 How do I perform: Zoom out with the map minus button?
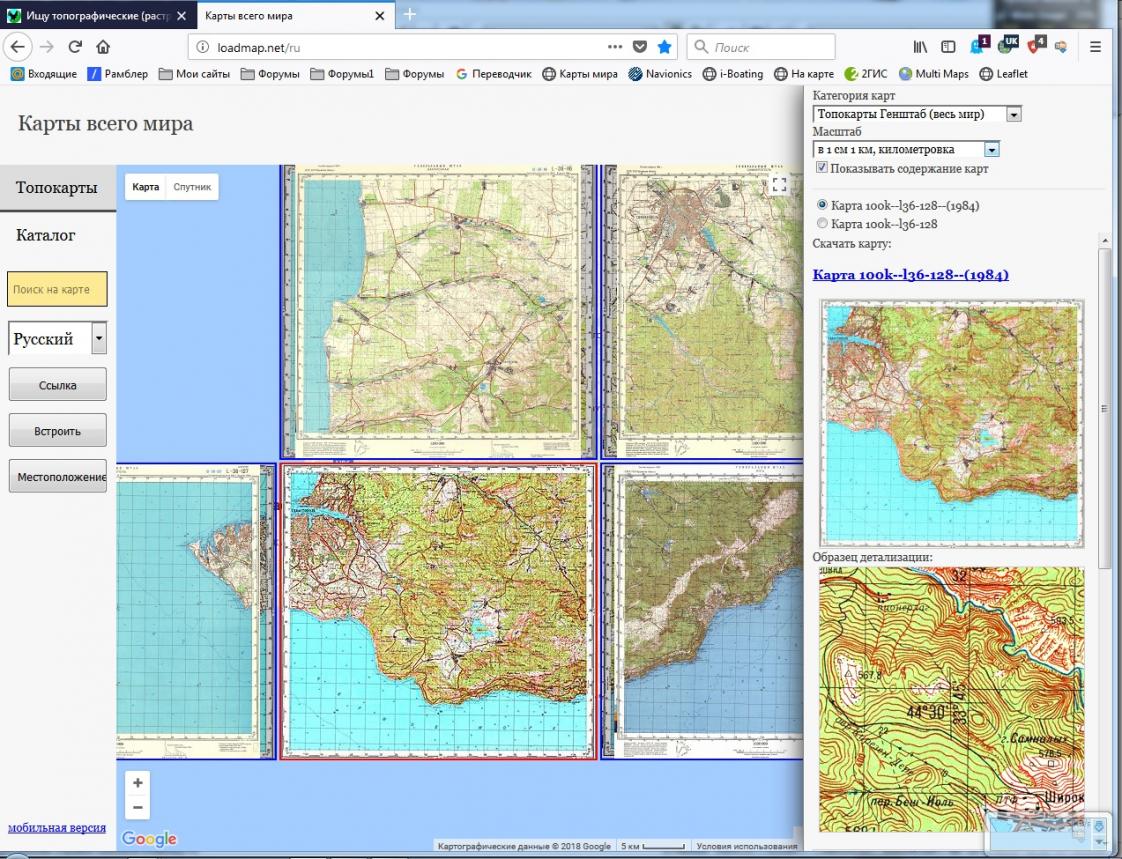(x=138, y=807)
